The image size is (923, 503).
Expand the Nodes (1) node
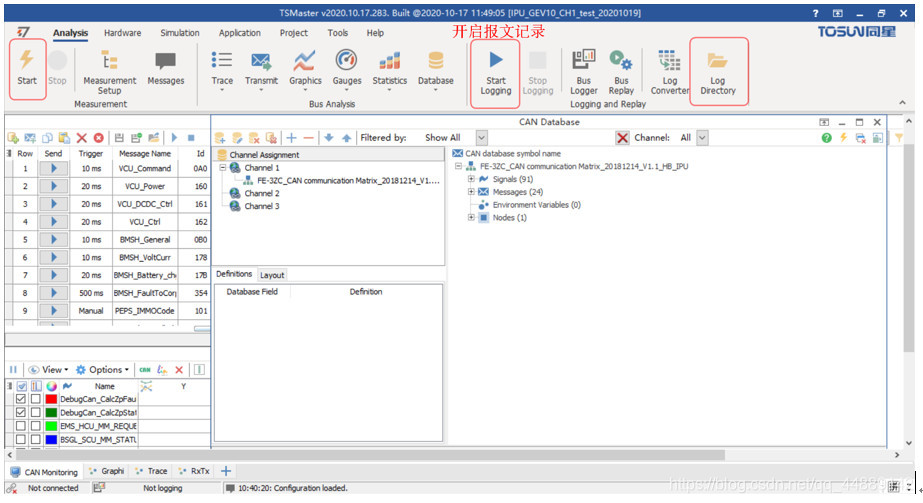coord(471,218)
